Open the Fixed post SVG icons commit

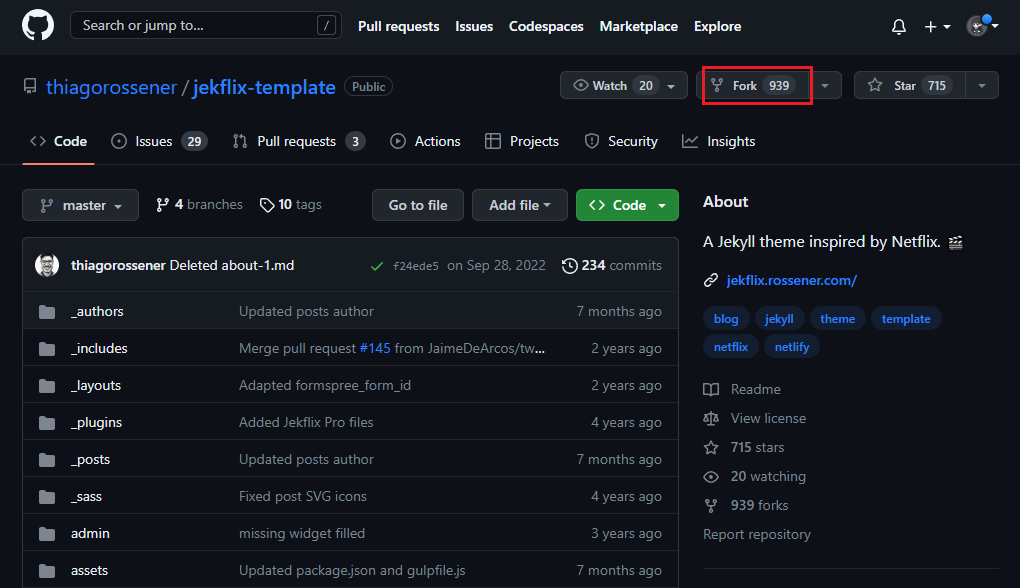click(302, 497)
